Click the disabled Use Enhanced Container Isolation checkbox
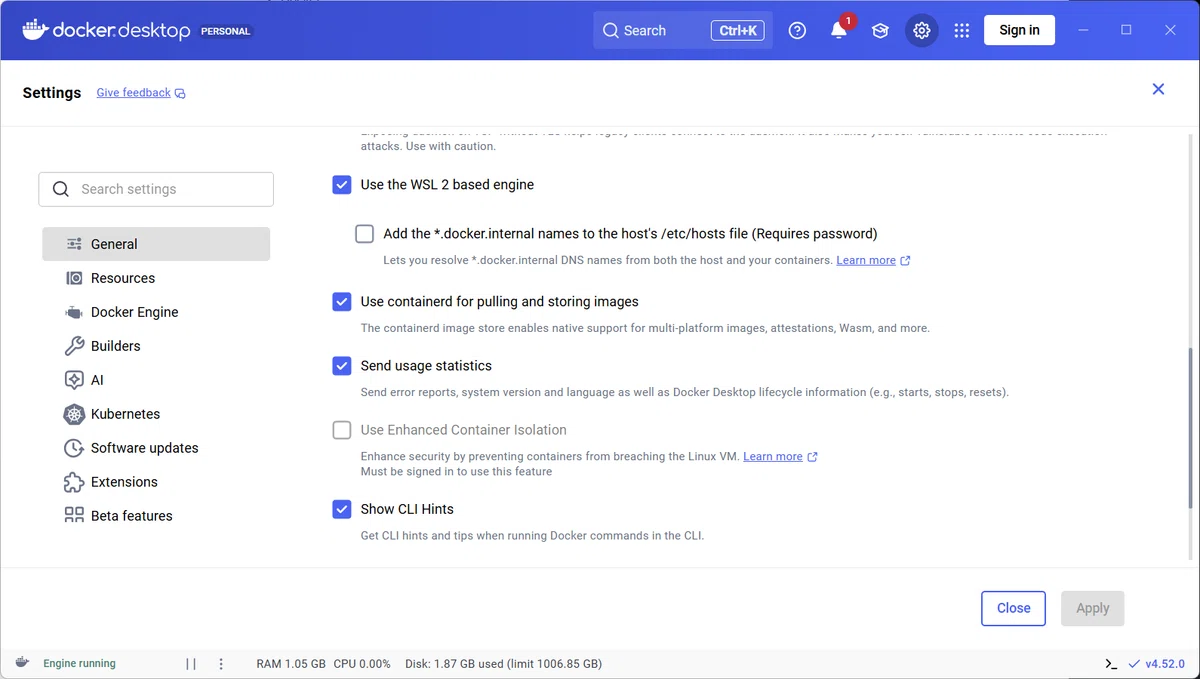 (x=342, y=430)
